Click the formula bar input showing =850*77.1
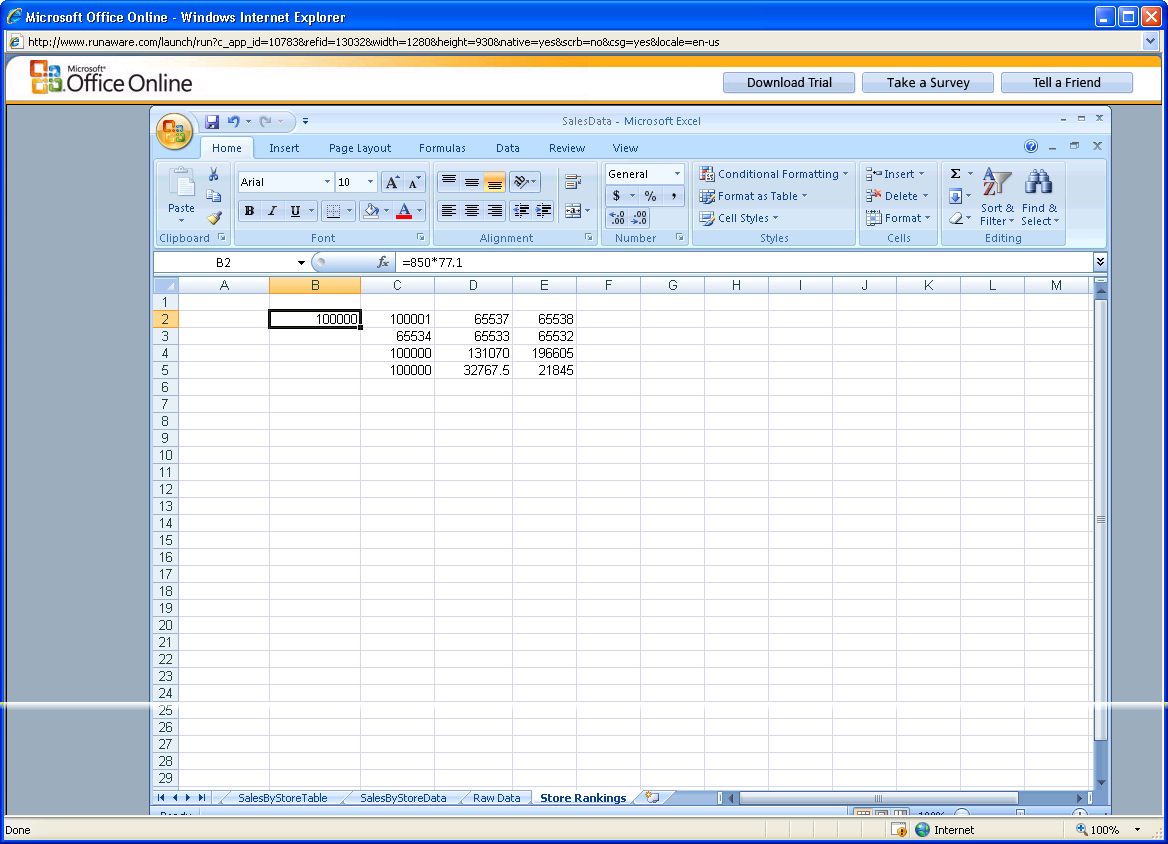1168x844 pixels. pyautogui.click(x=745, y=262)
